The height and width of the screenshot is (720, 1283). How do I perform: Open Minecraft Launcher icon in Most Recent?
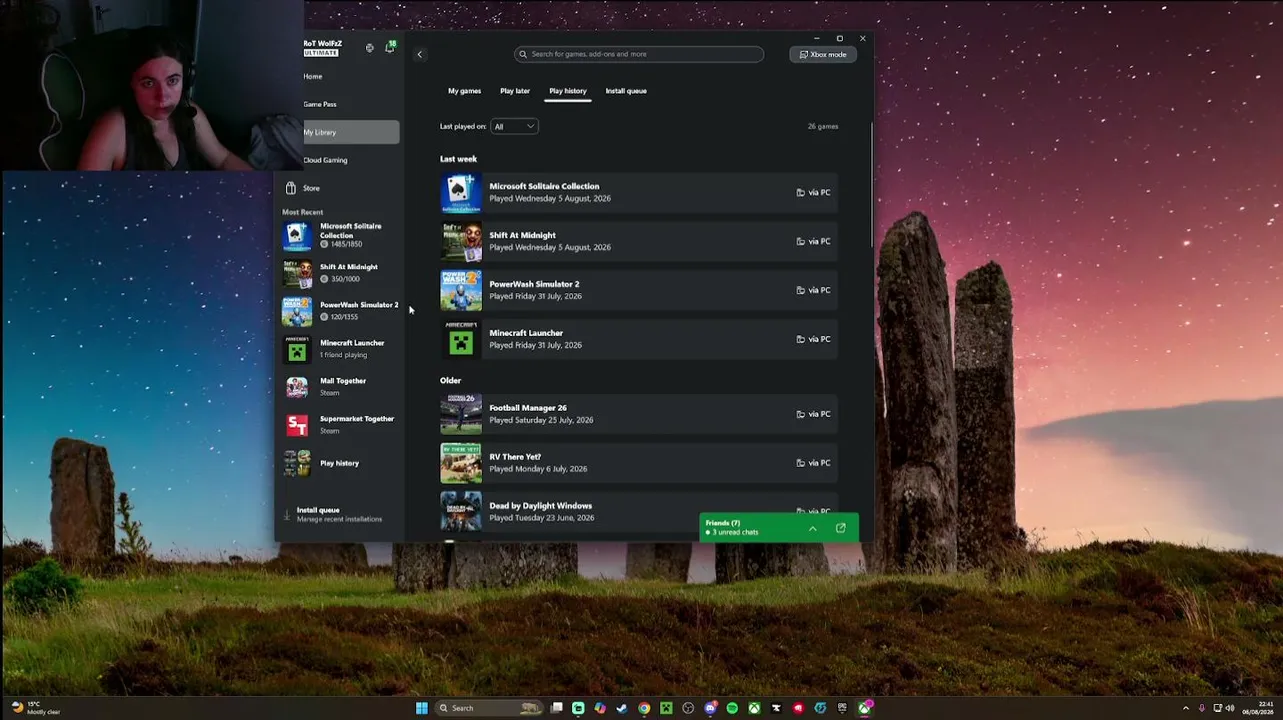pyautogui.click(x=297, y=349)
